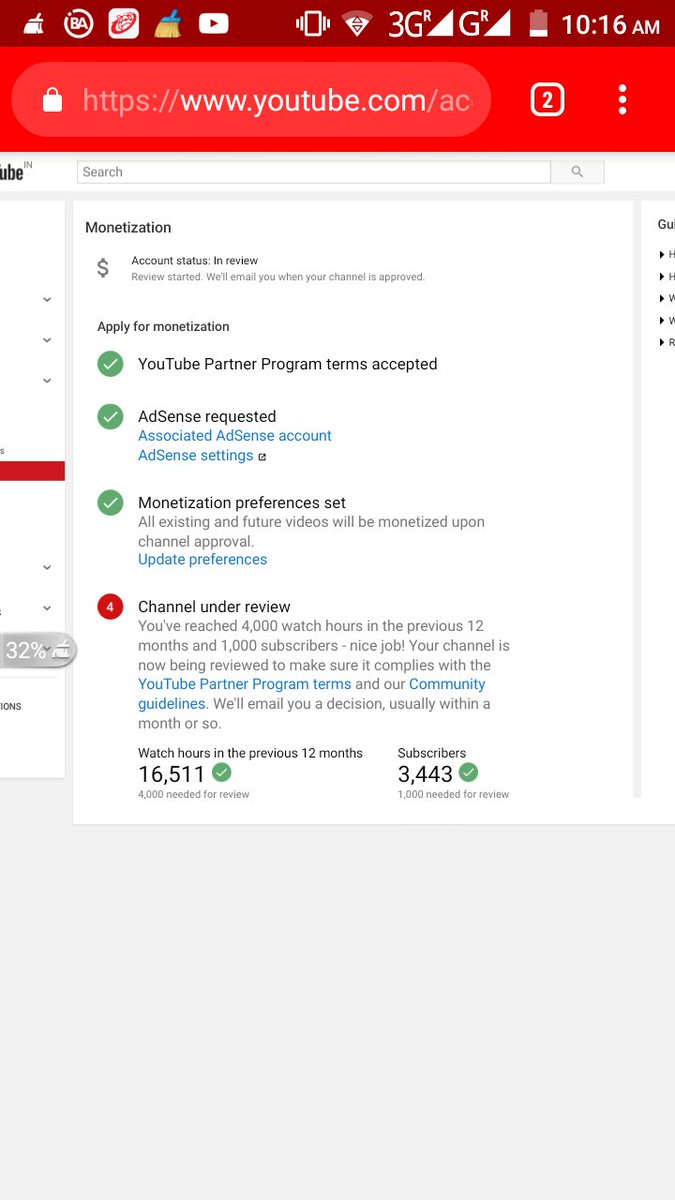Click green check beside AdSense requested

(x=110, y=417)
